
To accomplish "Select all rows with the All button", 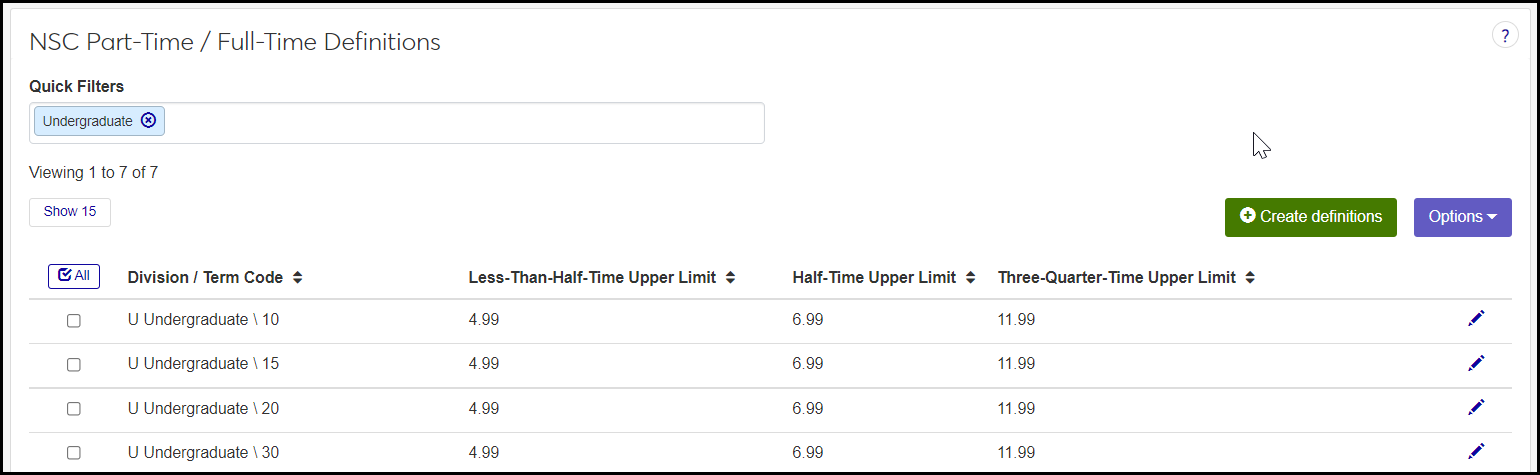I will tap(74, 276).
